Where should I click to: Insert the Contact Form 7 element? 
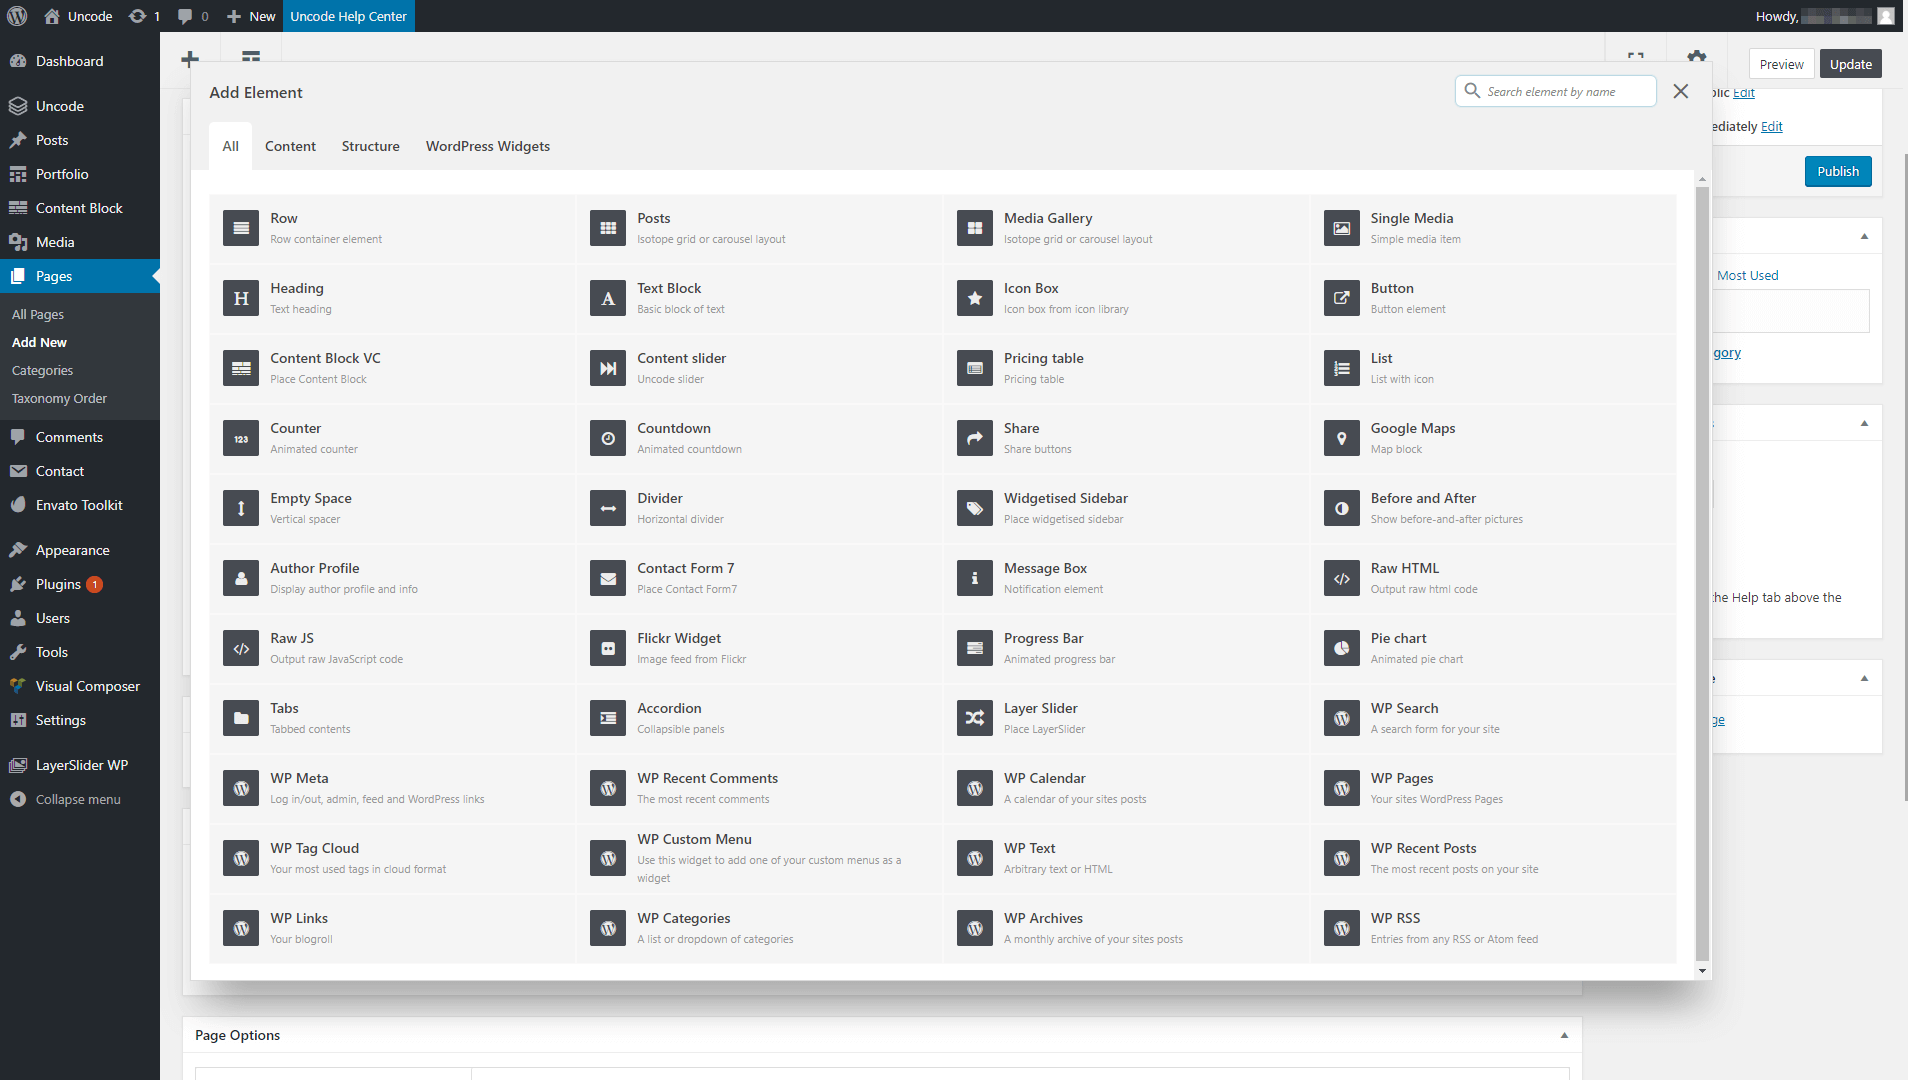click(759, 578)
